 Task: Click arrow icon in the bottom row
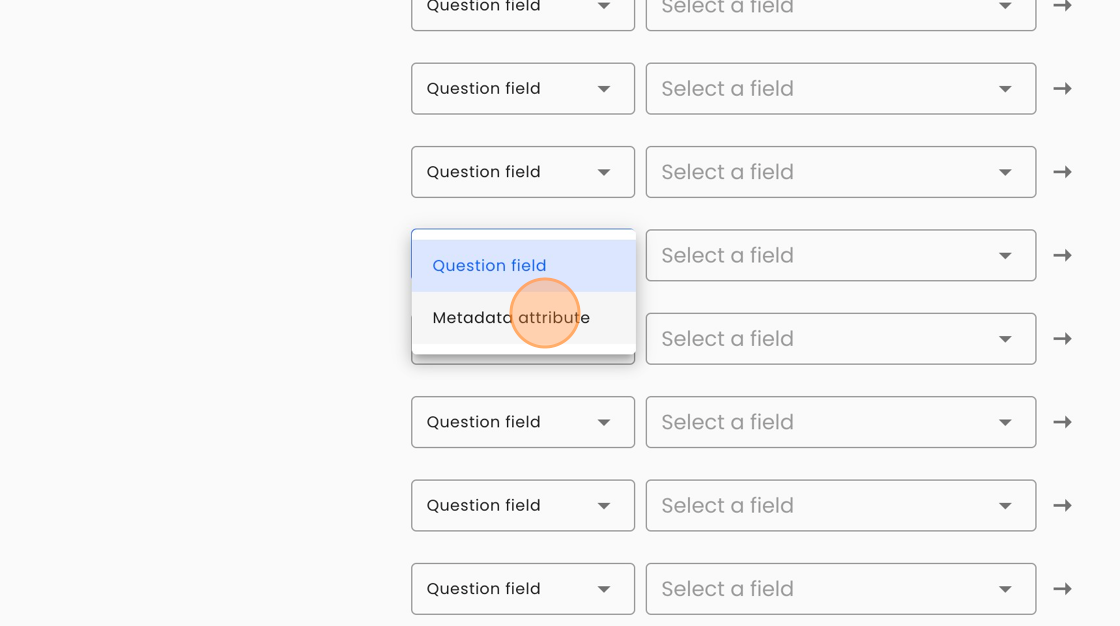click(x=1062, y=589)
